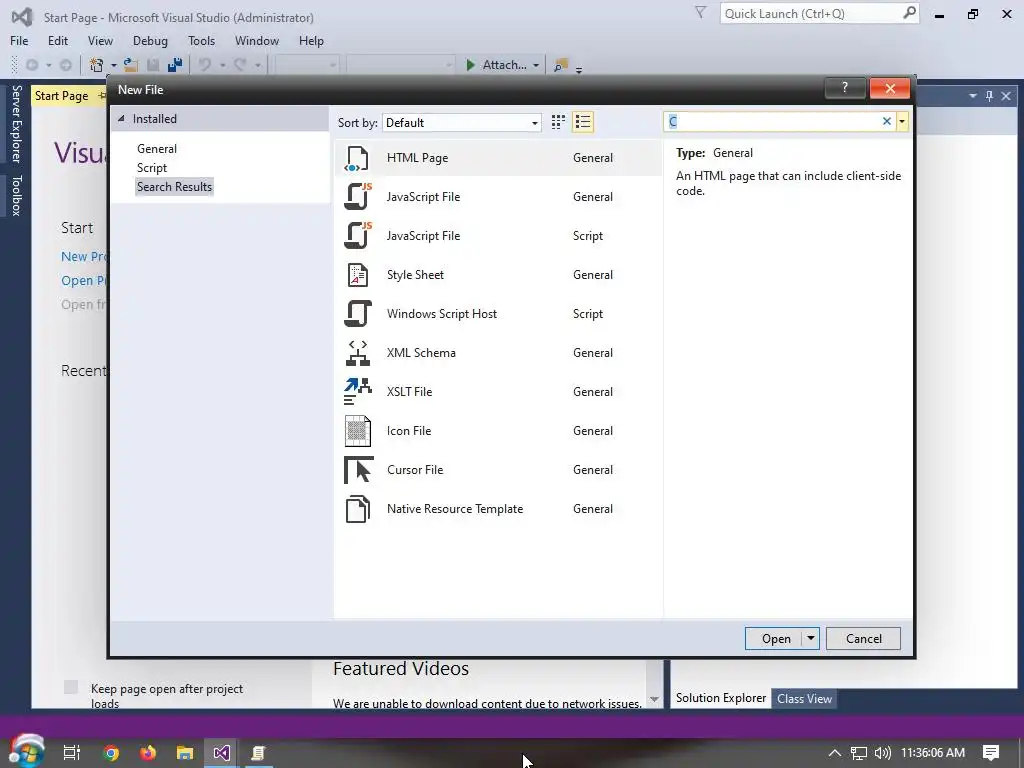This screenshot has height=768, width=1024.
Task: Click the Open File toolbar icon
Action: click(131, 65)
